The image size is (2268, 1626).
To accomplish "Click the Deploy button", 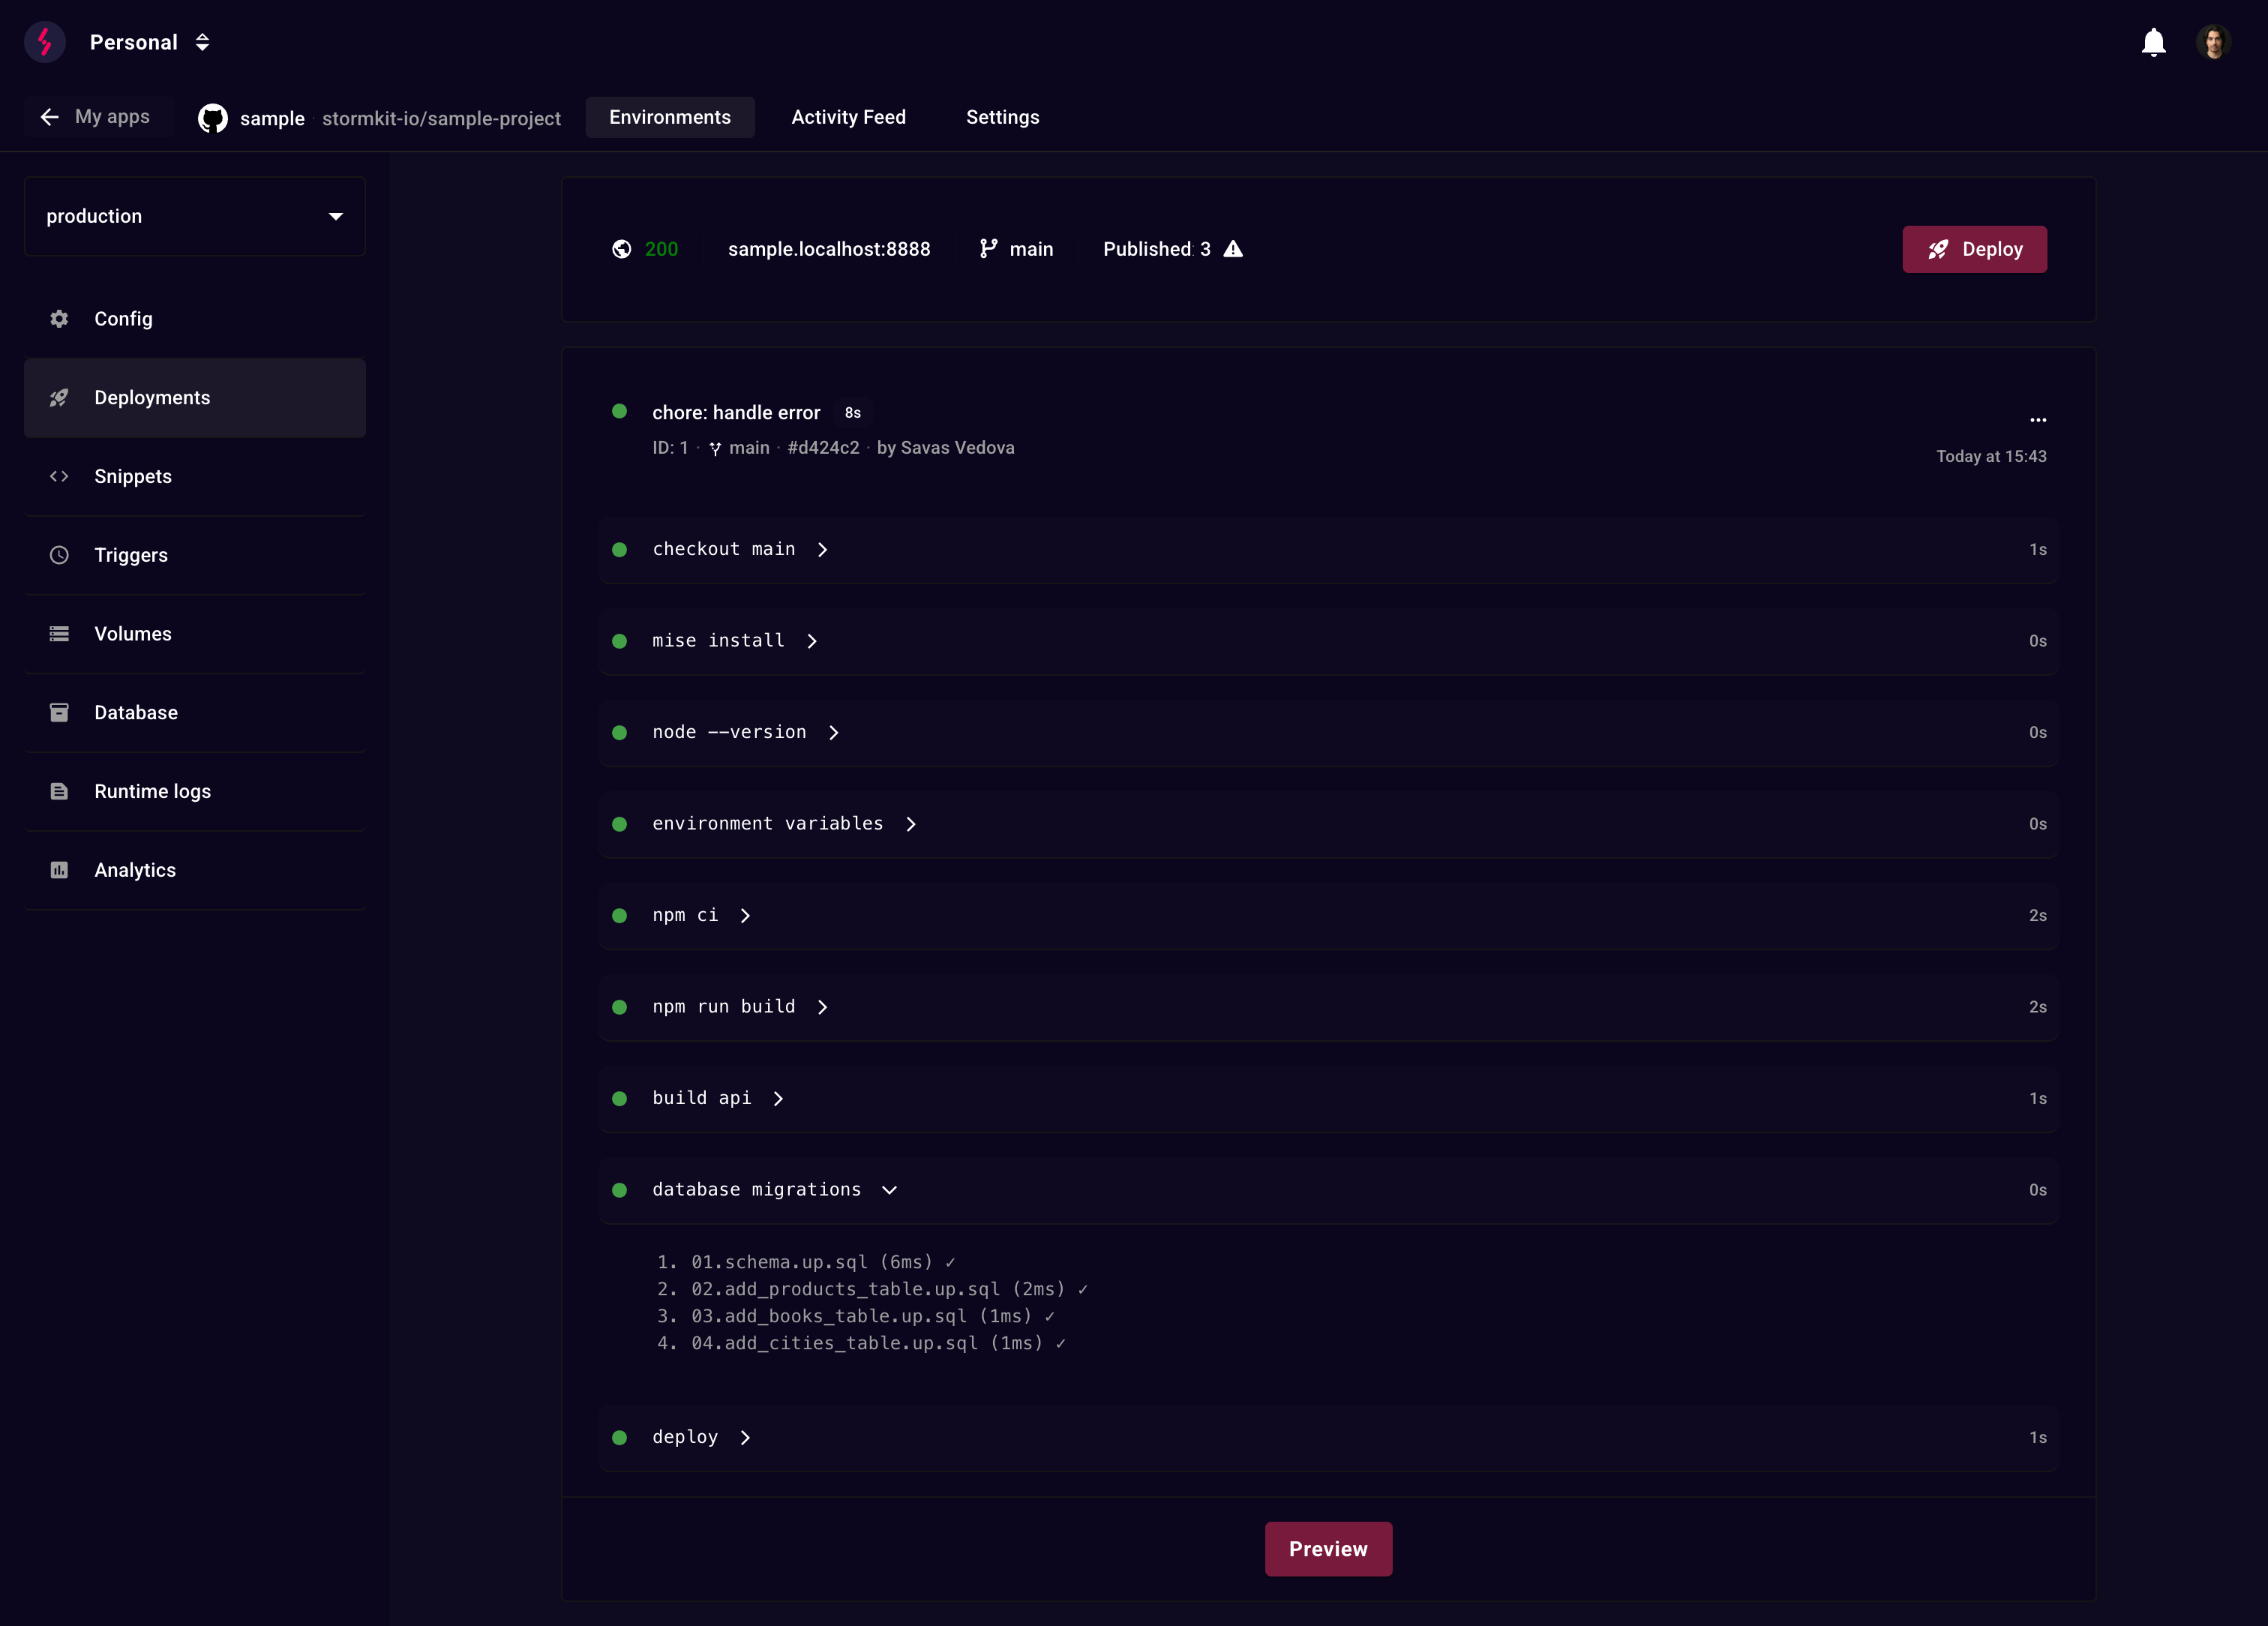I will (1973, 249).
